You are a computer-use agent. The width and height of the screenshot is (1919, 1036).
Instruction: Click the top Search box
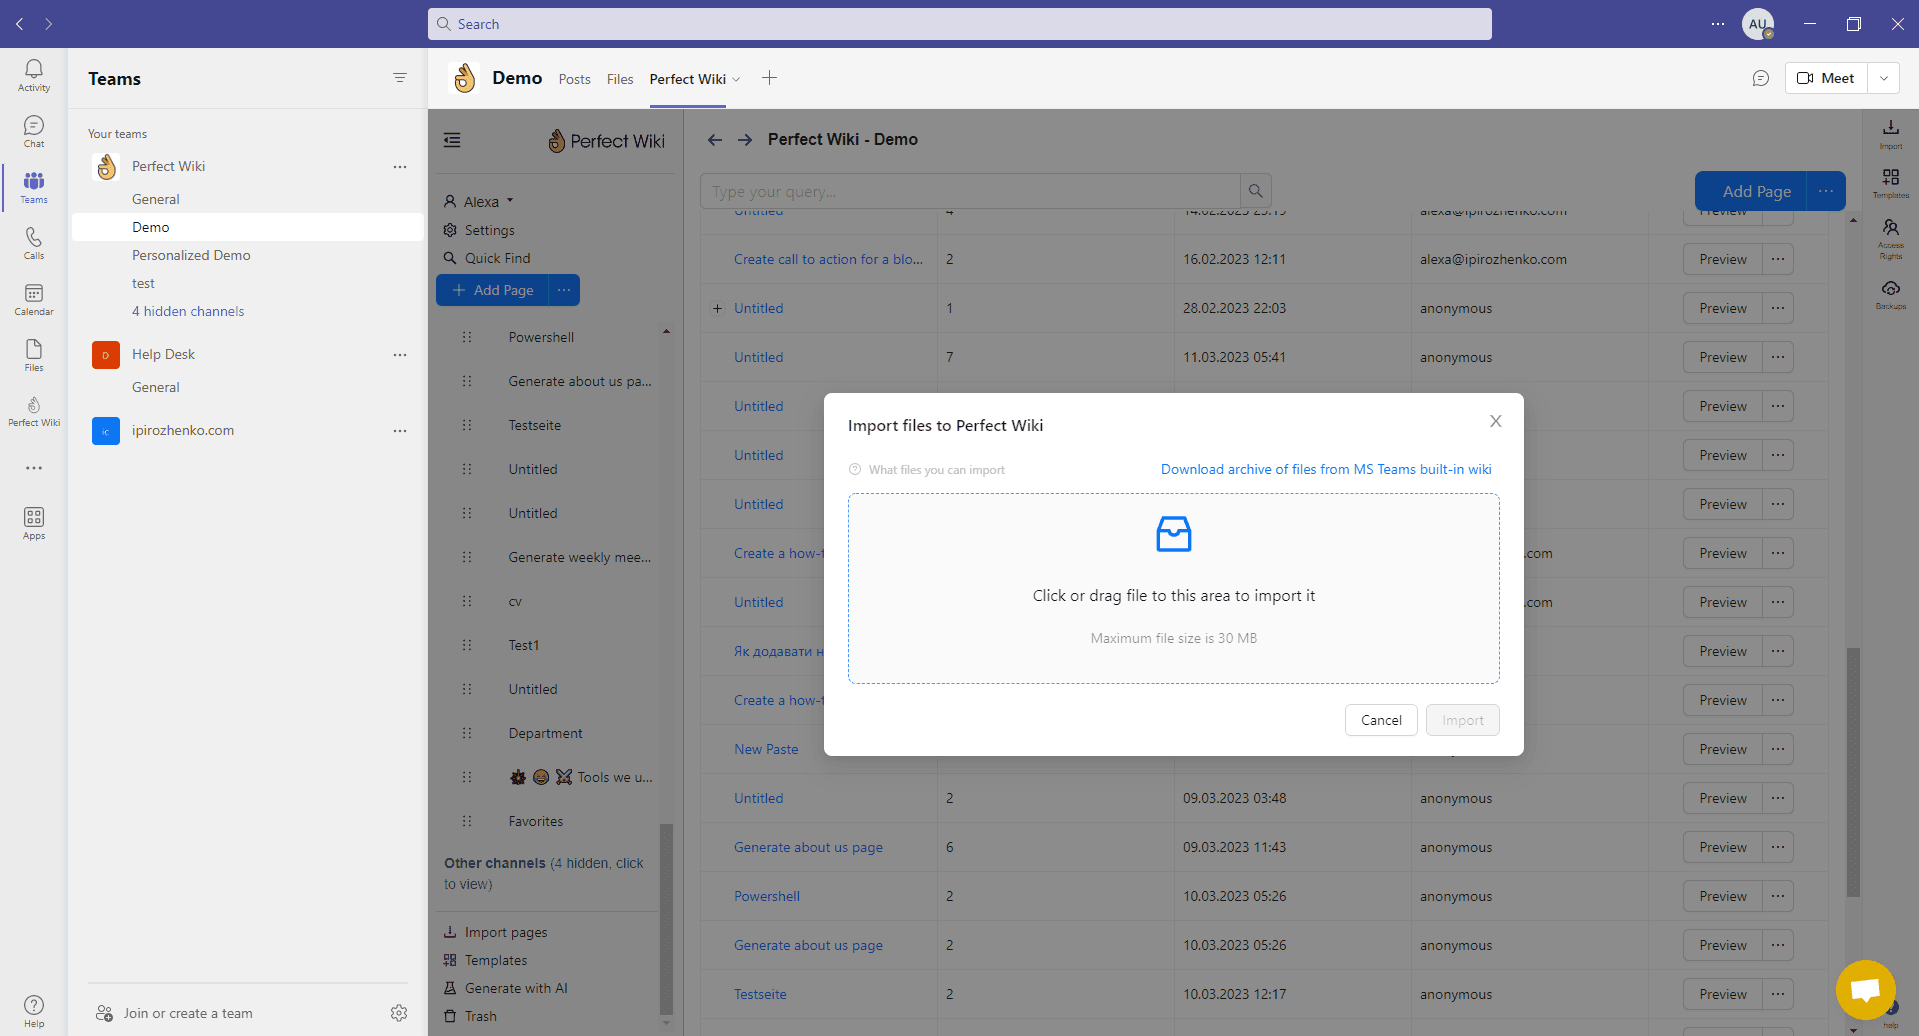click(960, 24)
